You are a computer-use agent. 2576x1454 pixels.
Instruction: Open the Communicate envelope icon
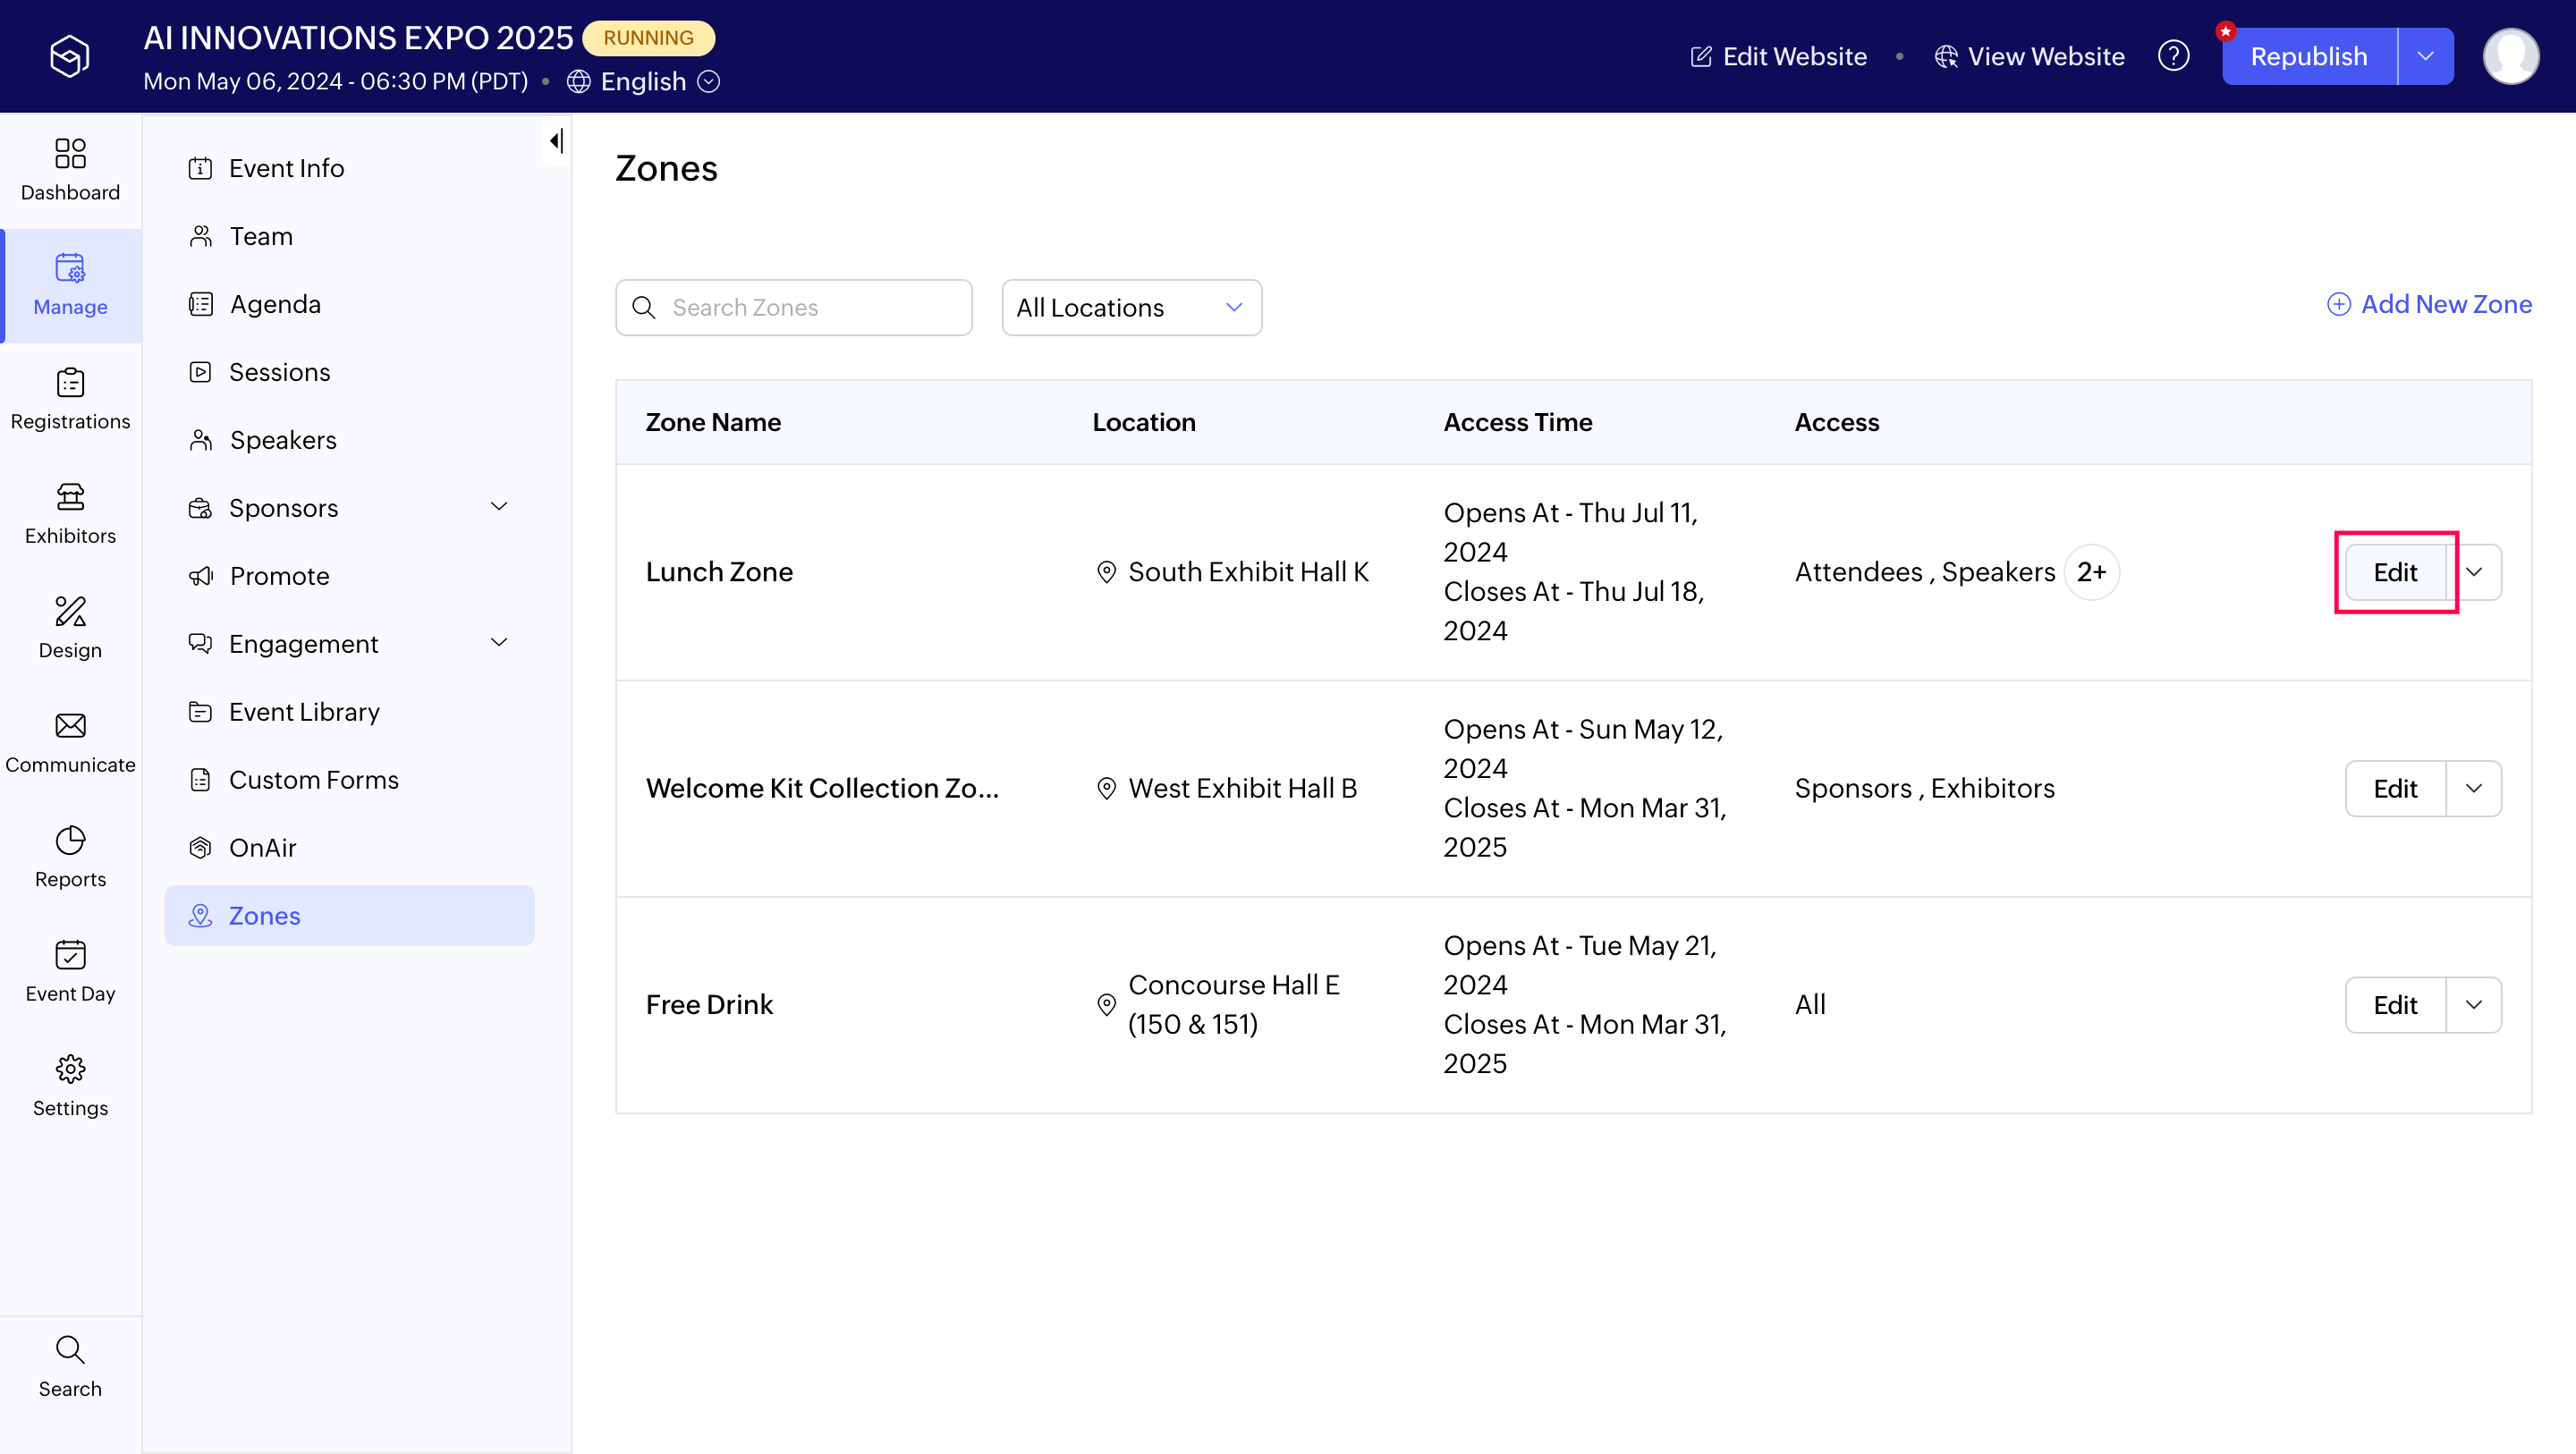[x=70, y=726]
